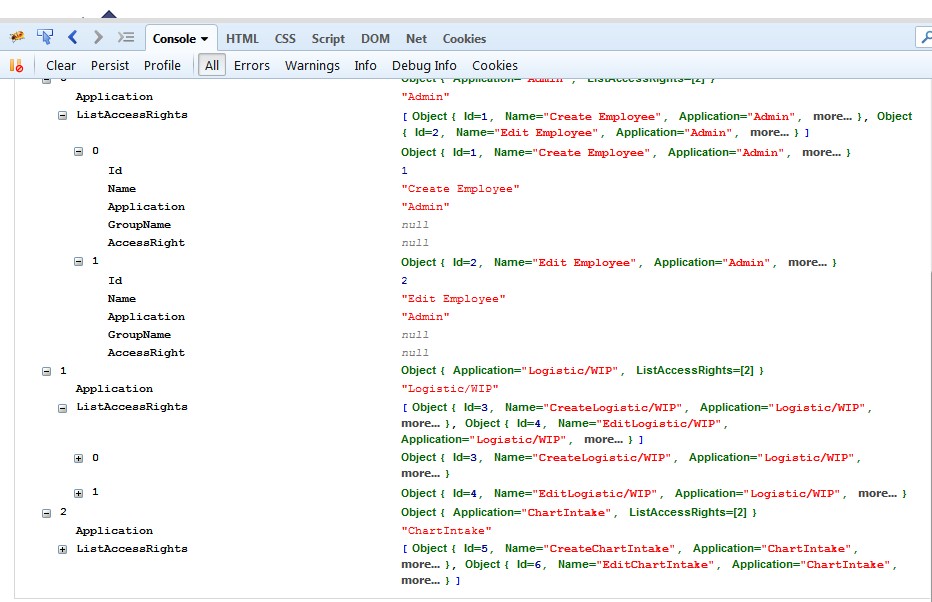
Task: Click the error count indicator icon
Action: point(16,65)
